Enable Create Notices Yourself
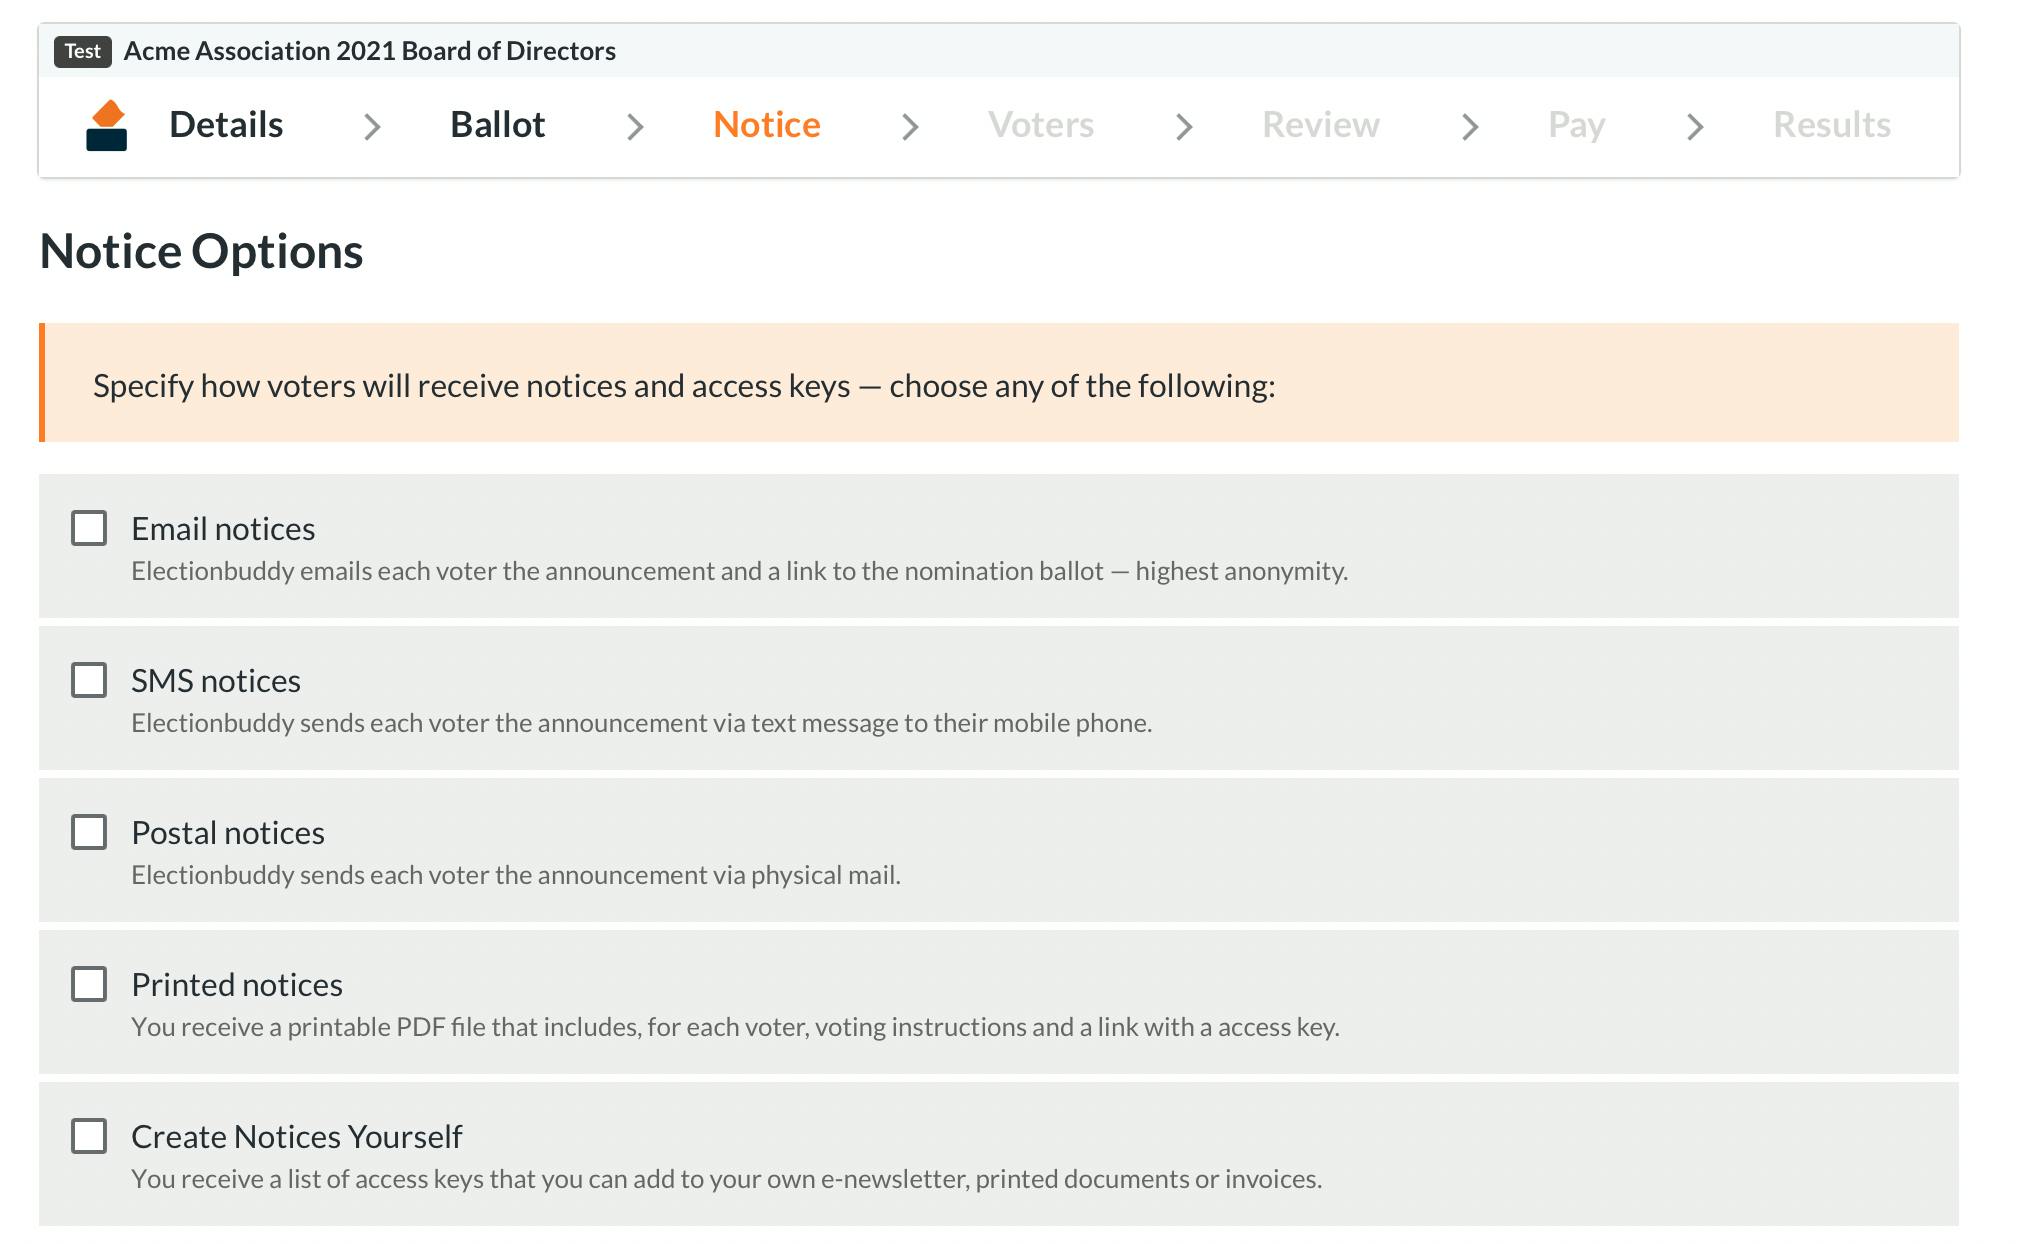This screenshot has width=2022, height=1244. pos(90,1136)
